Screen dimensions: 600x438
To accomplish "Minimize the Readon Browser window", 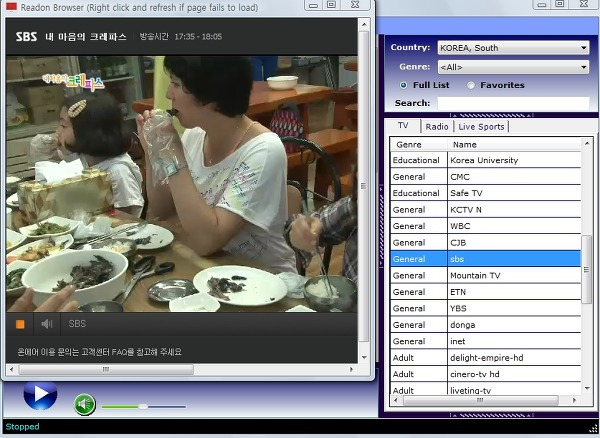I will point(313,5).
